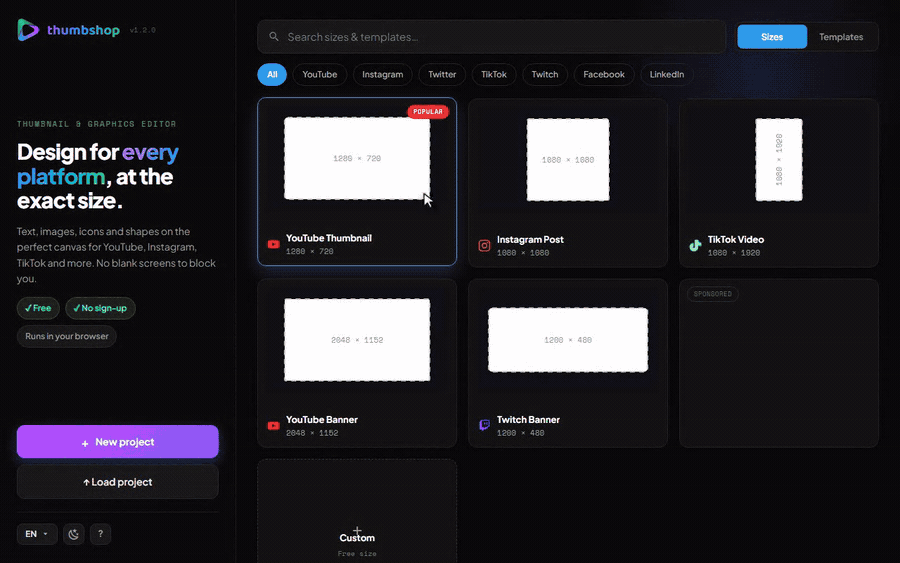Filter sizes by TikTok
Viewport: 900px width, 563px height.
pyautogui.click(x=494, y=75)
